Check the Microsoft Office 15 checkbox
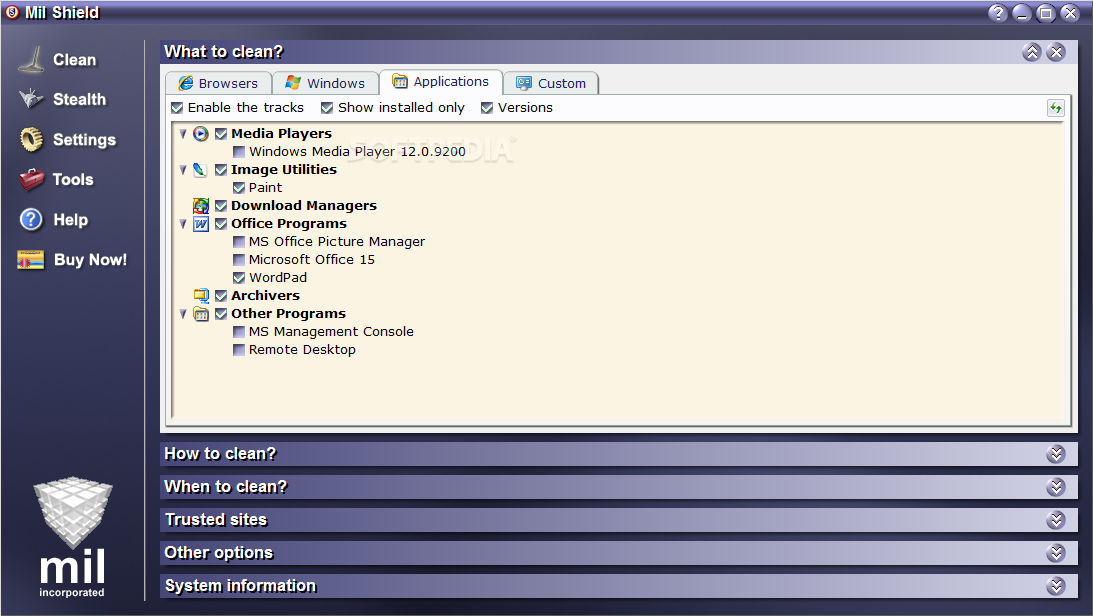This screenshot has width=1093, height=616. [238, 260]
